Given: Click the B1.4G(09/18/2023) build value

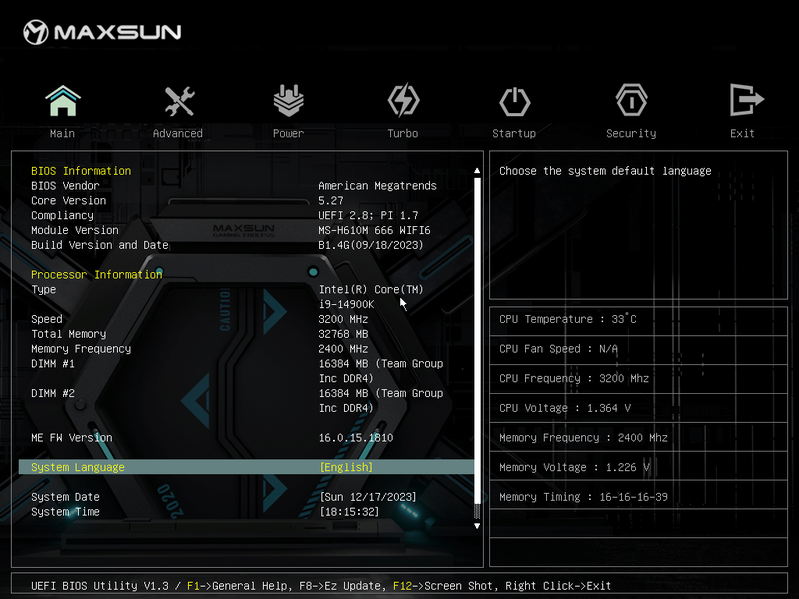Looking at the screenshot, I should coord(370,244).
